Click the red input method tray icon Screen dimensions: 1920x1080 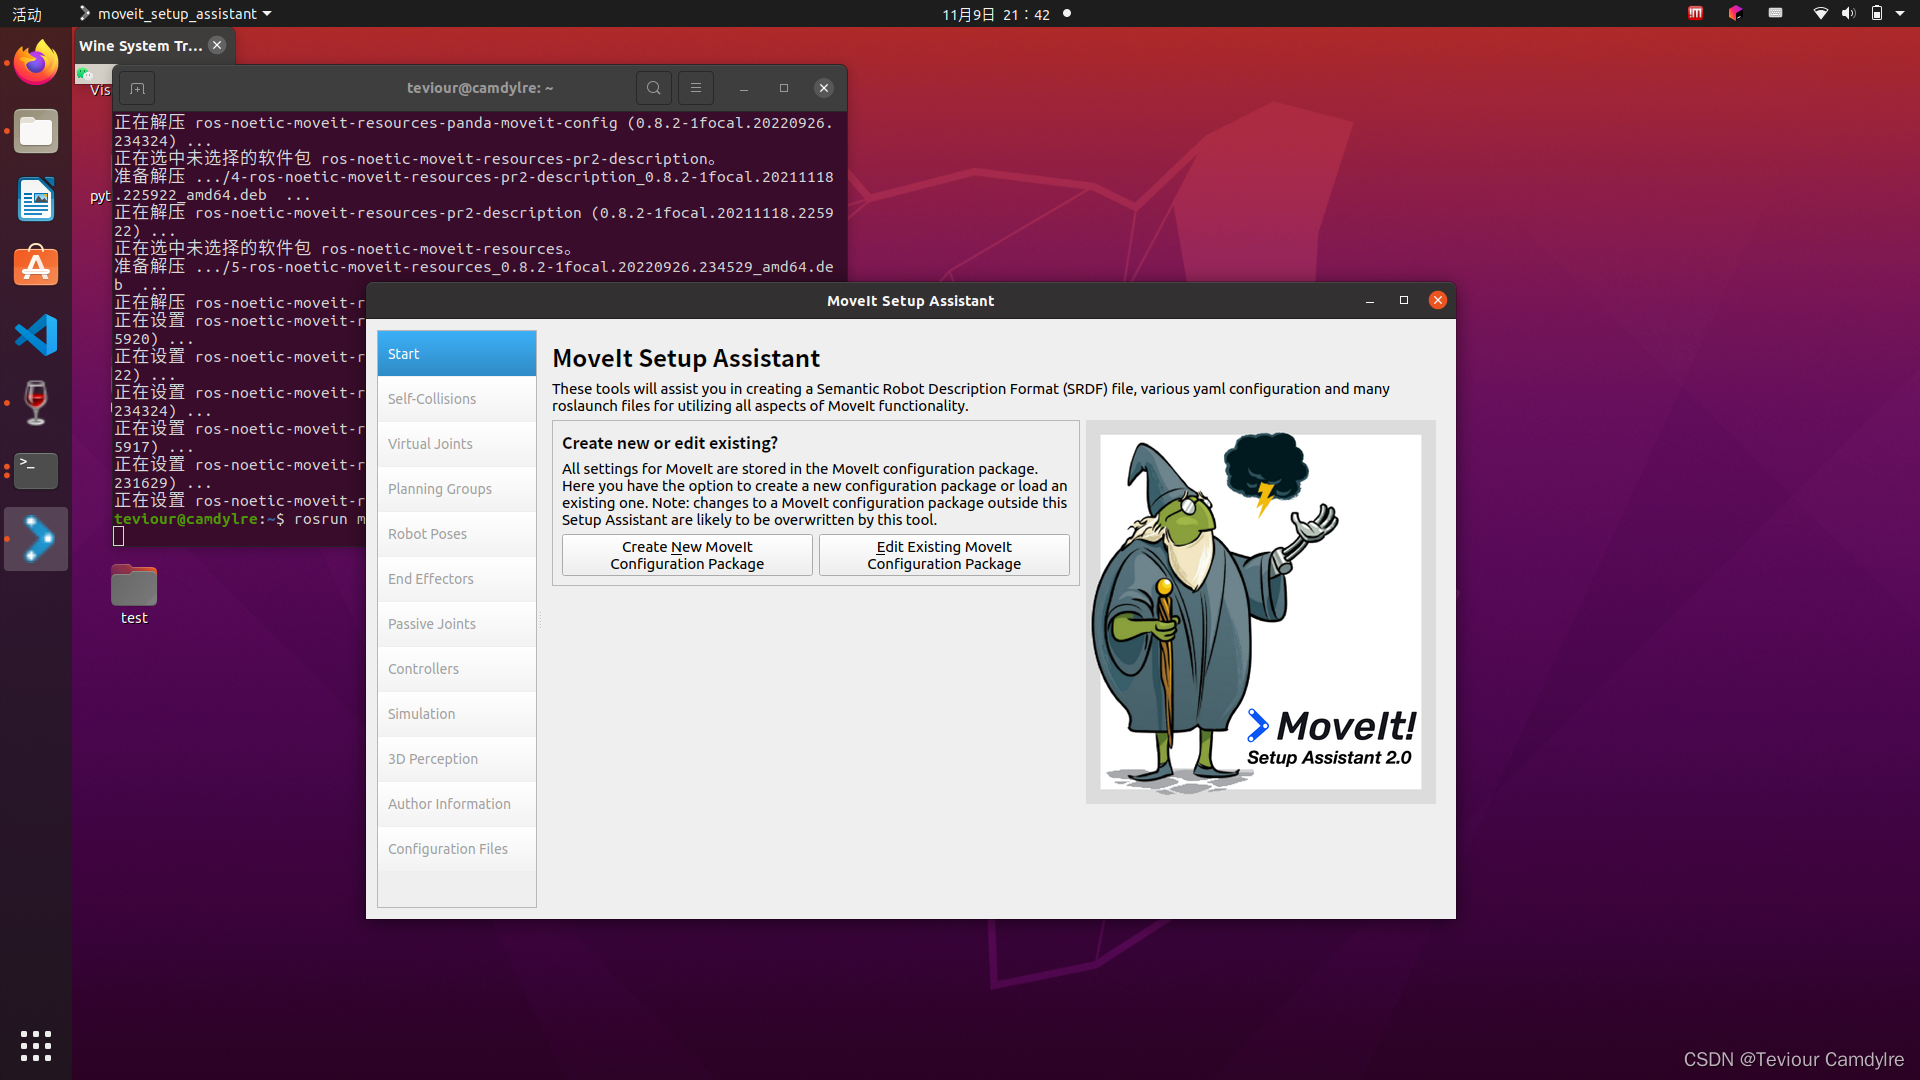(1696, 13)
